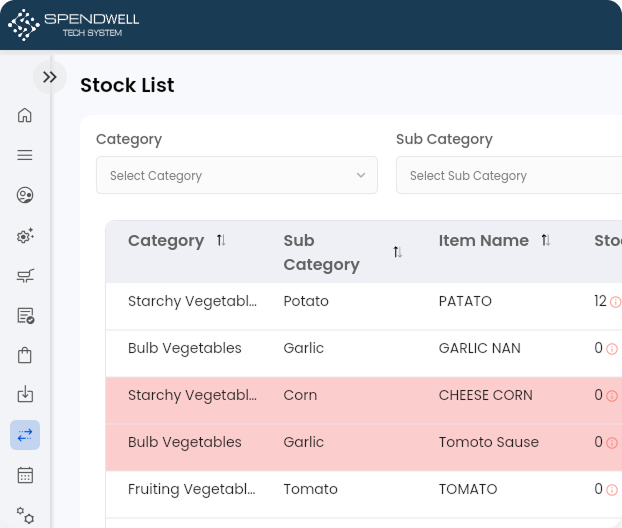Screen dimensions: 622x528
Task: Click Garlic in the Tomoto Sause row
Action: point(303,442)
